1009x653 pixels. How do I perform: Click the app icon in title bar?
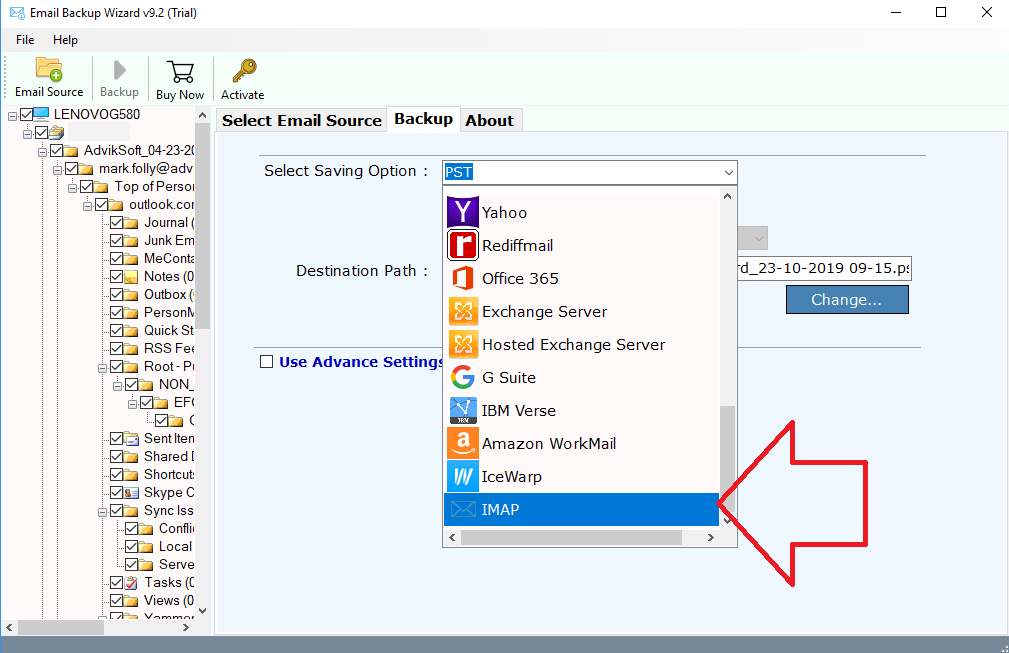click(17, 13)
